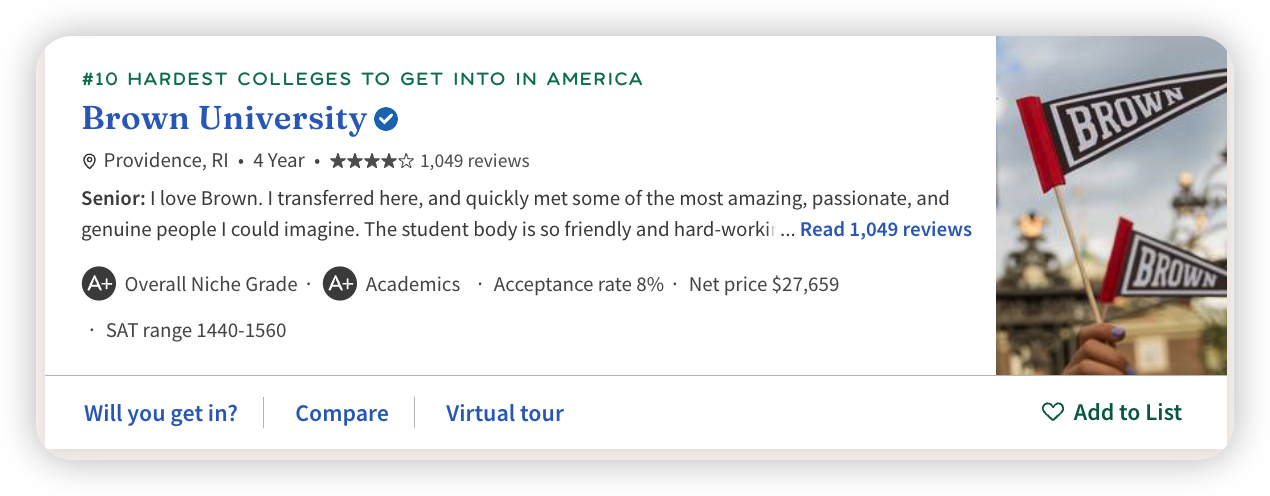Click the A+ badge for Academics
Screen dimensions: 1270x496
tap(340, 284)
